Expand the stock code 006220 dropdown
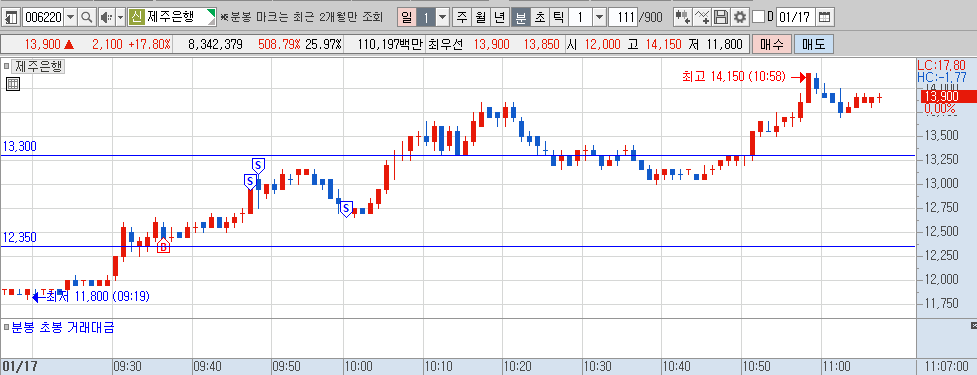977x375 pixels. (70, 17)
